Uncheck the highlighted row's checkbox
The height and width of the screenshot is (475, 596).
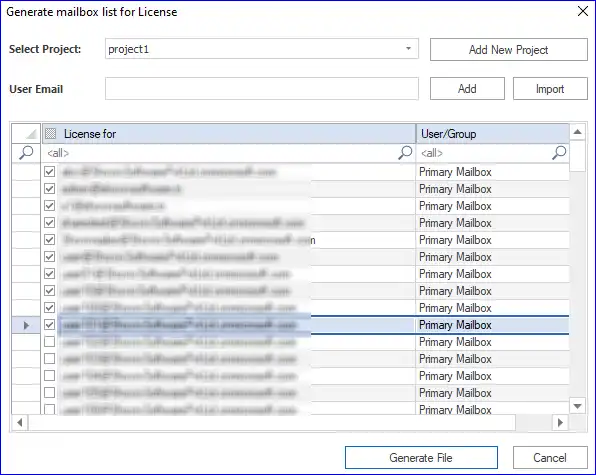coord(49,325)
